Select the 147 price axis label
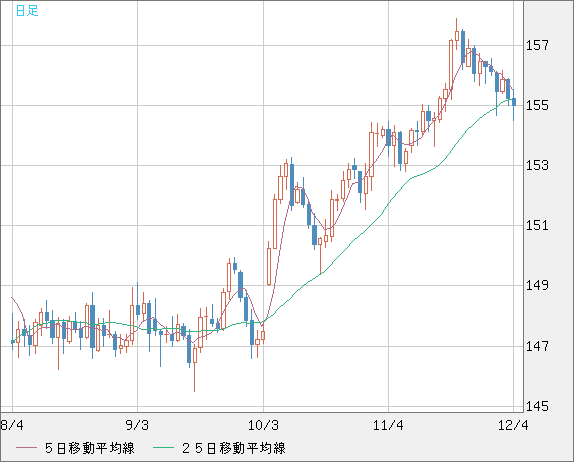574x462 pixels. point(537,346)
